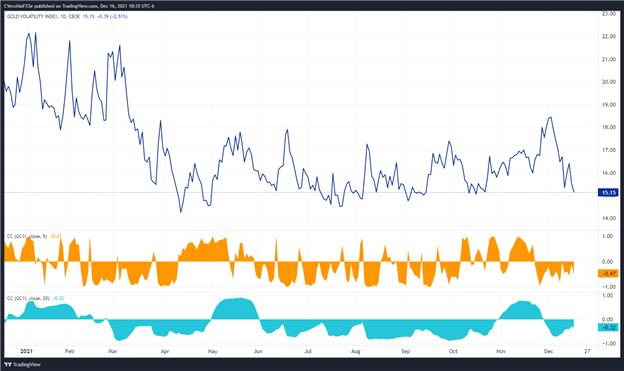The height and width of the screenshot is (371, 624).
Task: Click the 'Dec' label on the time axis
Action: (x=548, y=351)
